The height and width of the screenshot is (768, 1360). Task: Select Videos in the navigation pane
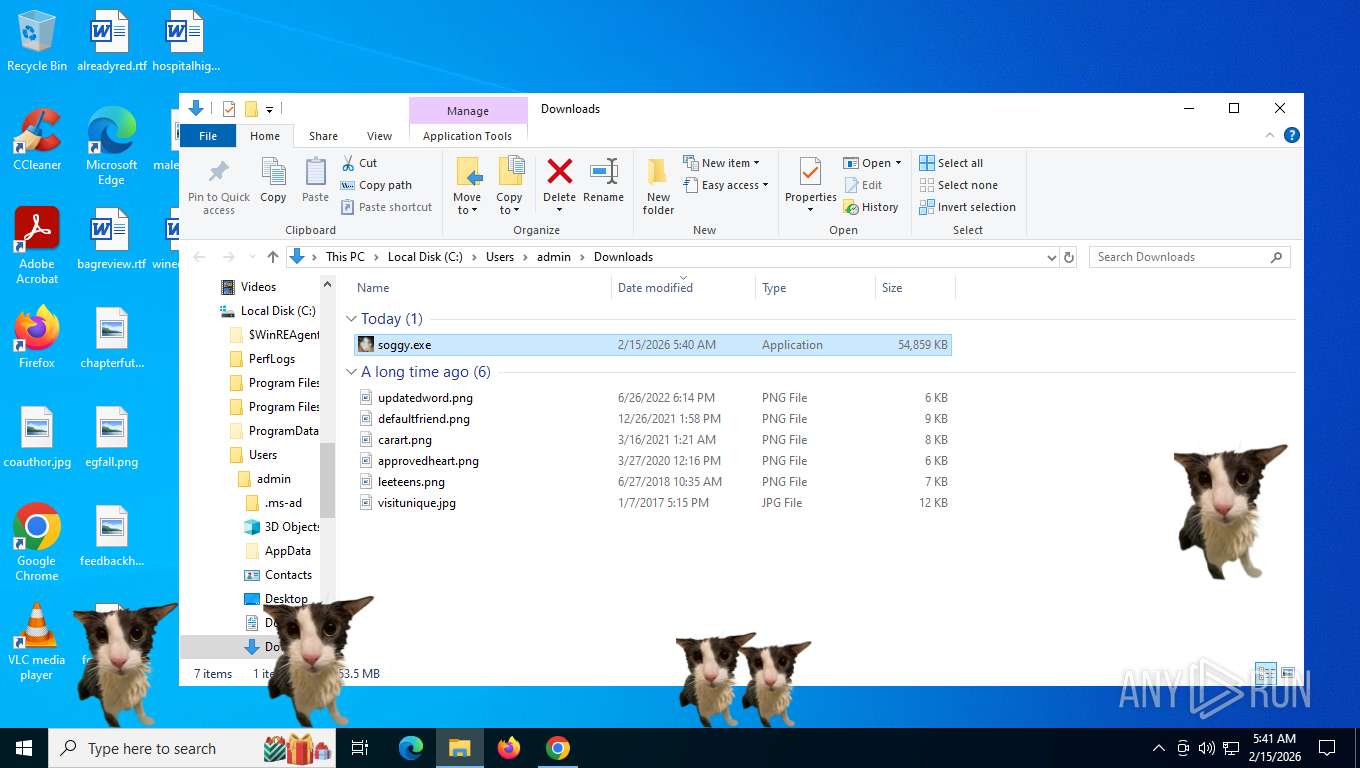258,287
